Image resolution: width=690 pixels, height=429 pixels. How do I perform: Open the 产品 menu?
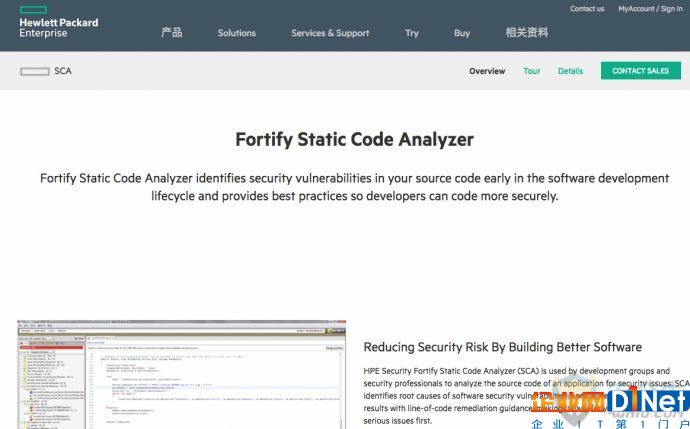click(172, 33)
